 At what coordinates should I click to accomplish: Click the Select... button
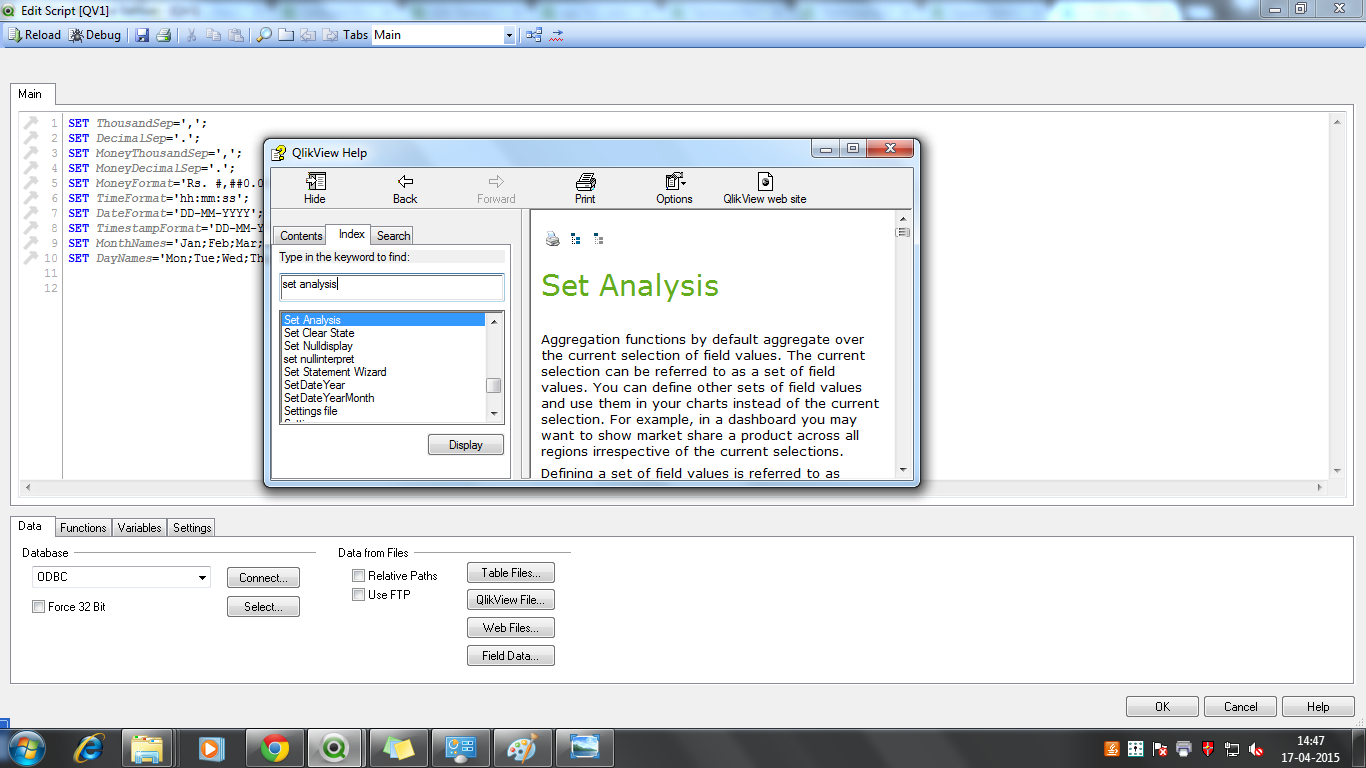[x=263, y=606]
